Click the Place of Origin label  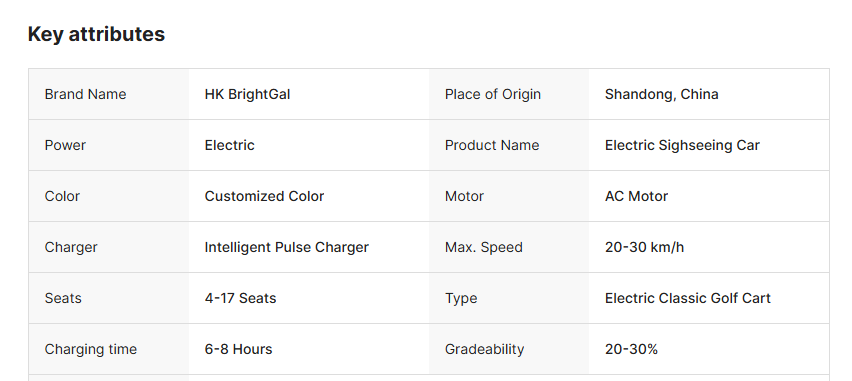point(493,94)
